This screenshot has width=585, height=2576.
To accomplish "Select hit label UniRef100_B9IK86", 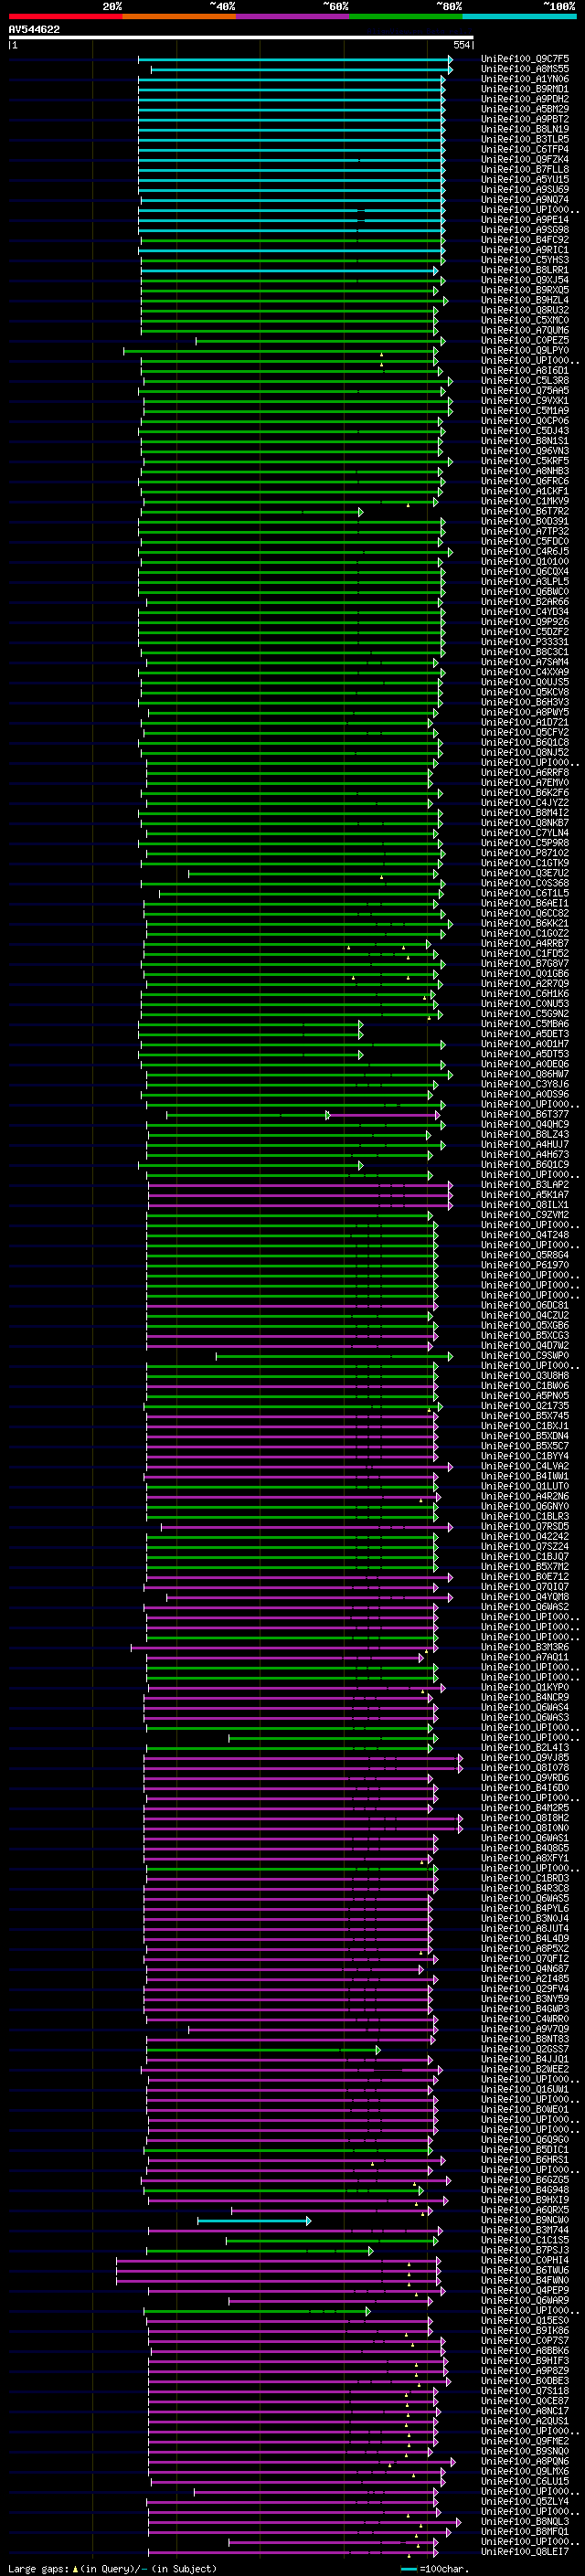I will (525, 2331).
